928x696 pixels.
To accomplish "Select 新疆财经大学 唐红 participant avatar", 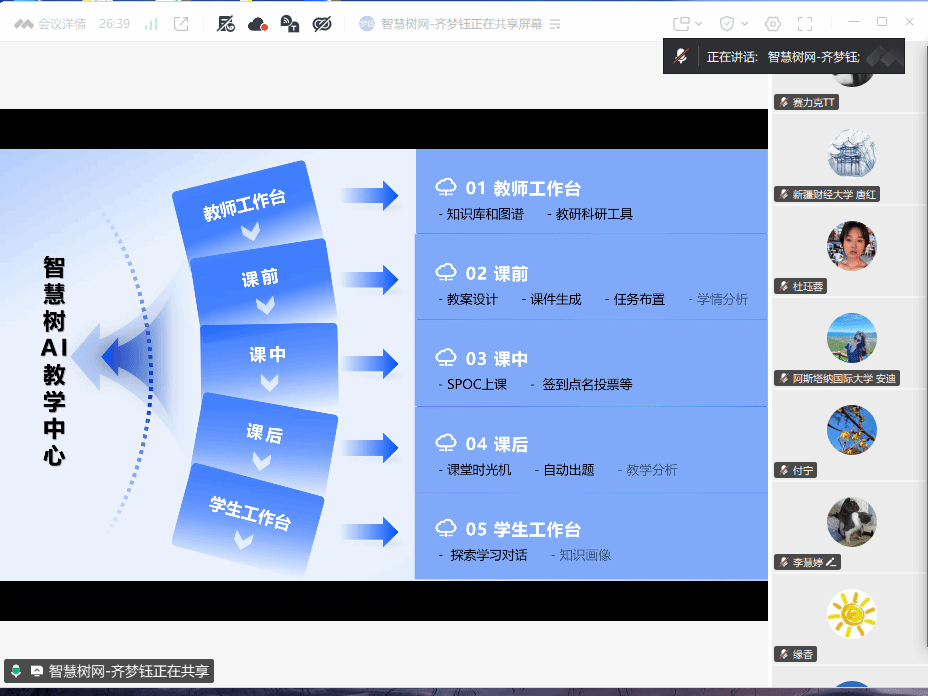I will (x=851, y=153).
